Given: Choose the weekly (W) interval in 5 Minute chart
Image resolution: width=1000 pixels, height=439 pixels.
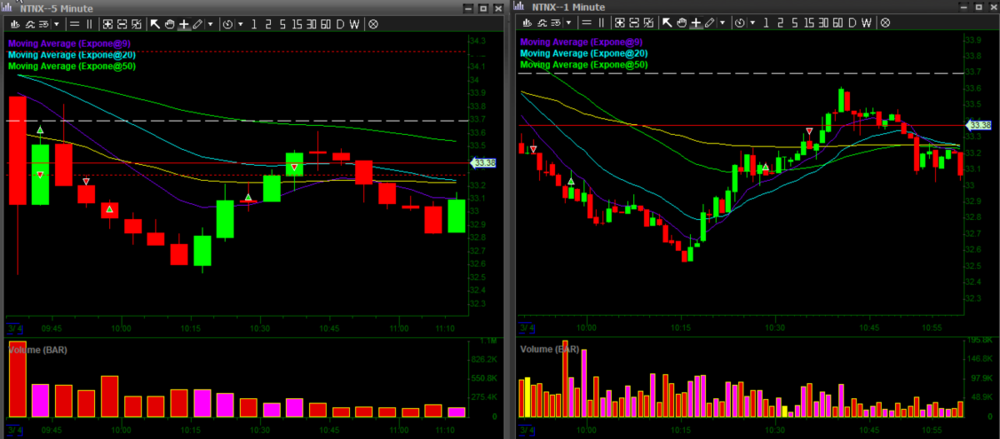Looking at the screenshot, I should [354, 23].
